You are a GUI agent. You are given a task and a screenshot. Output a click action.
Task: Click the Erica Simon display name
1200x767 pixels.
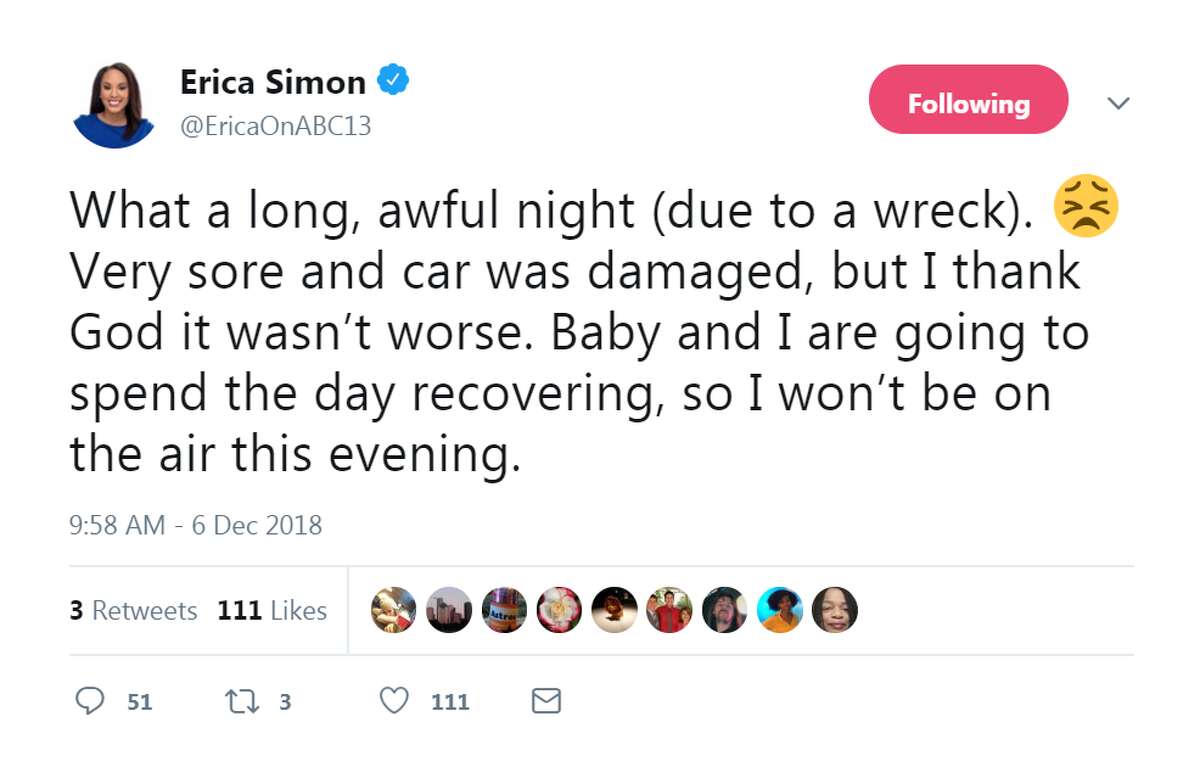click(272, 83)
